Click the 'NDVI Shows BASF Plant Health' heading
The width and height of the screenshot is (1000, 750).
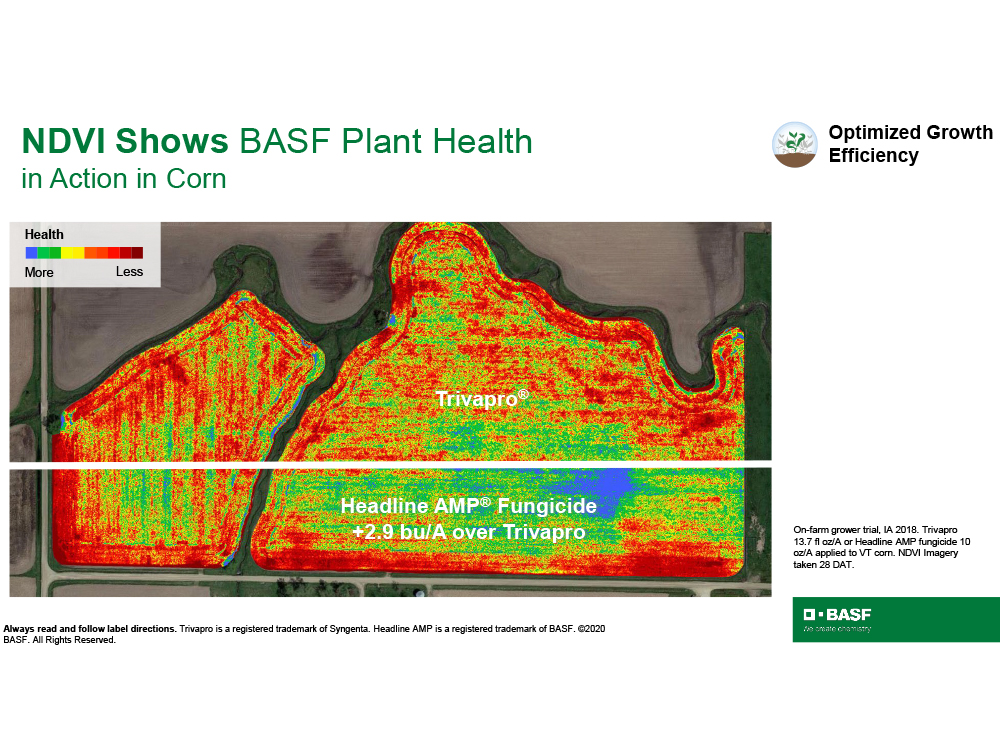pyautogui.click(x=277, y=141)
